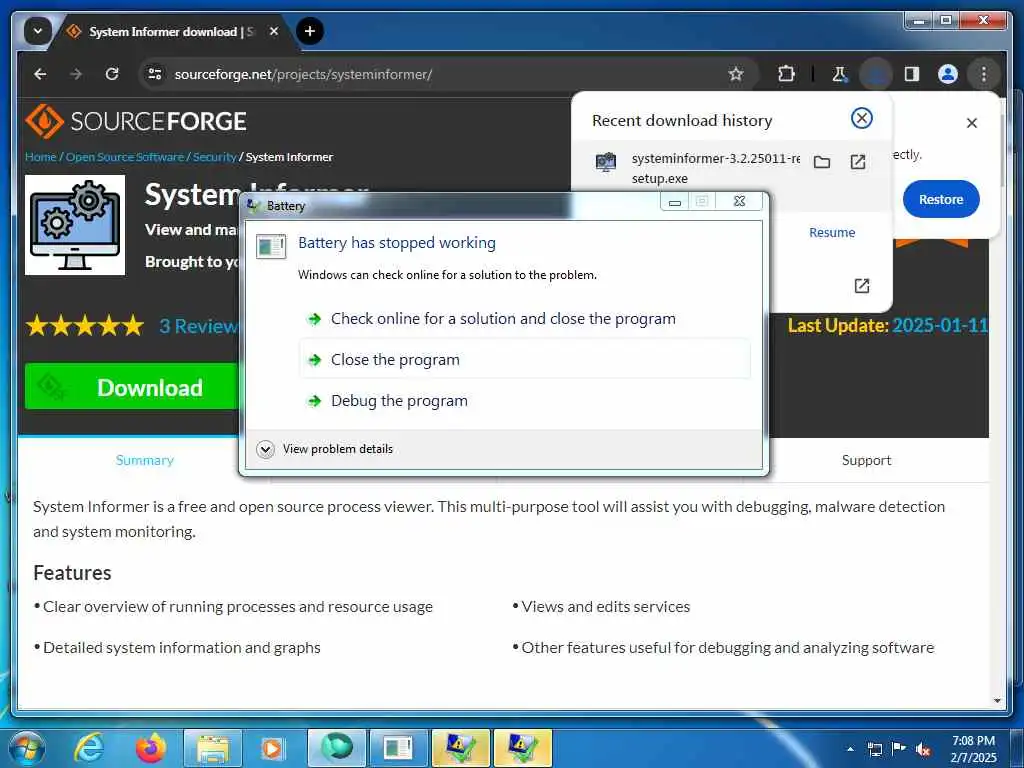Viewport: 1024px width, 768px height.
Task: Open full download history link icon
Action: 862,285
